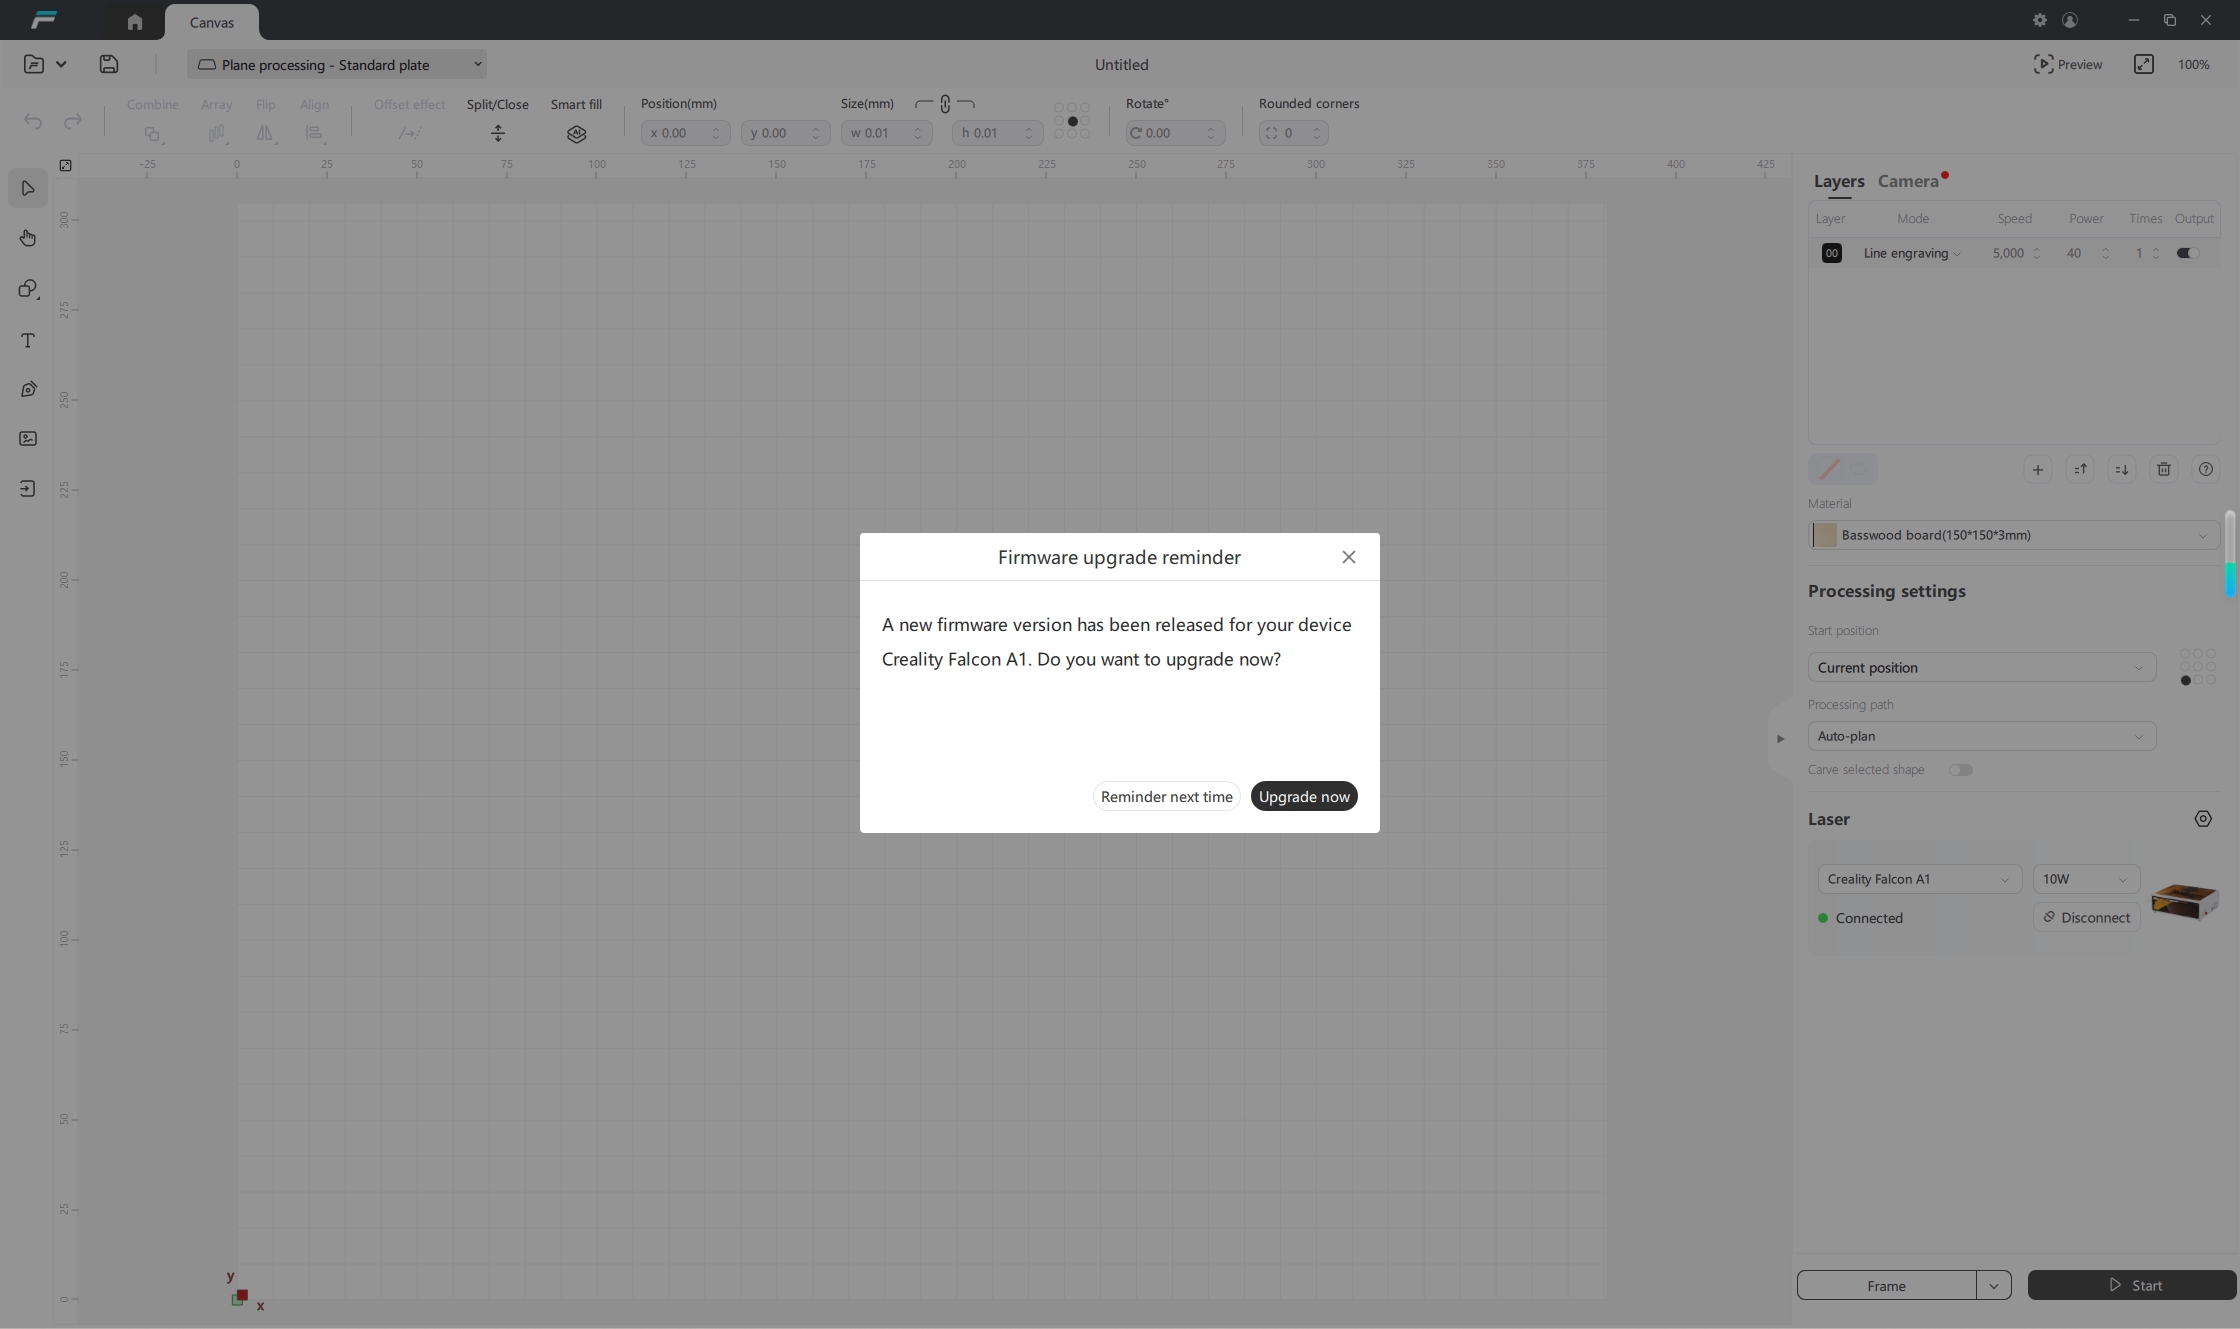Move layer down icon

2122,469
